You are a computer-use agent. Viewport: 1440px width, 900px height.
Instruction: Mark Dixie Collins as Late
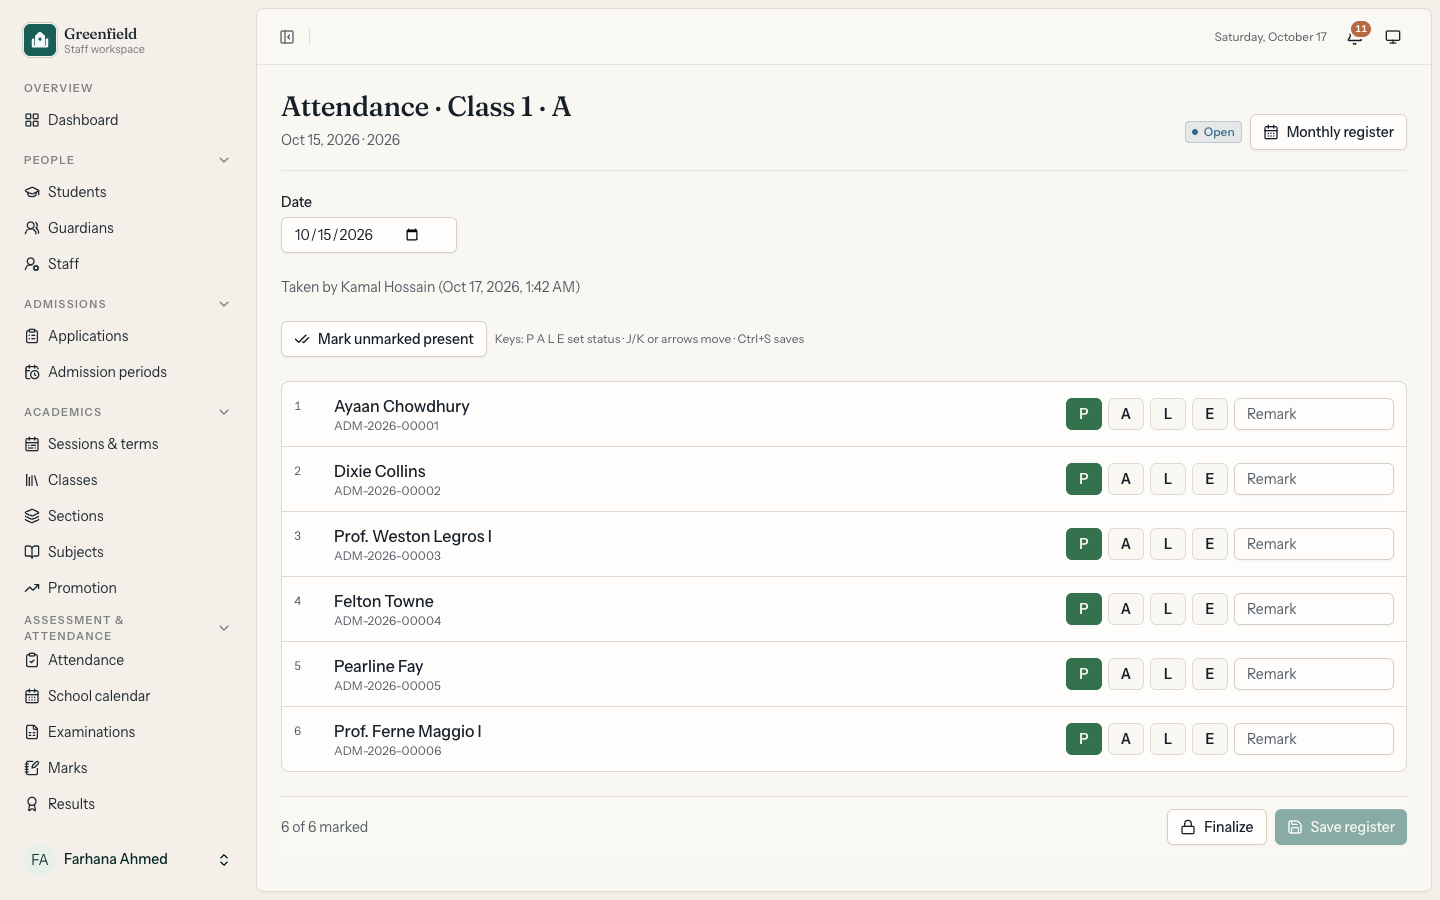pyautogui.click(x=1168, y=479)
